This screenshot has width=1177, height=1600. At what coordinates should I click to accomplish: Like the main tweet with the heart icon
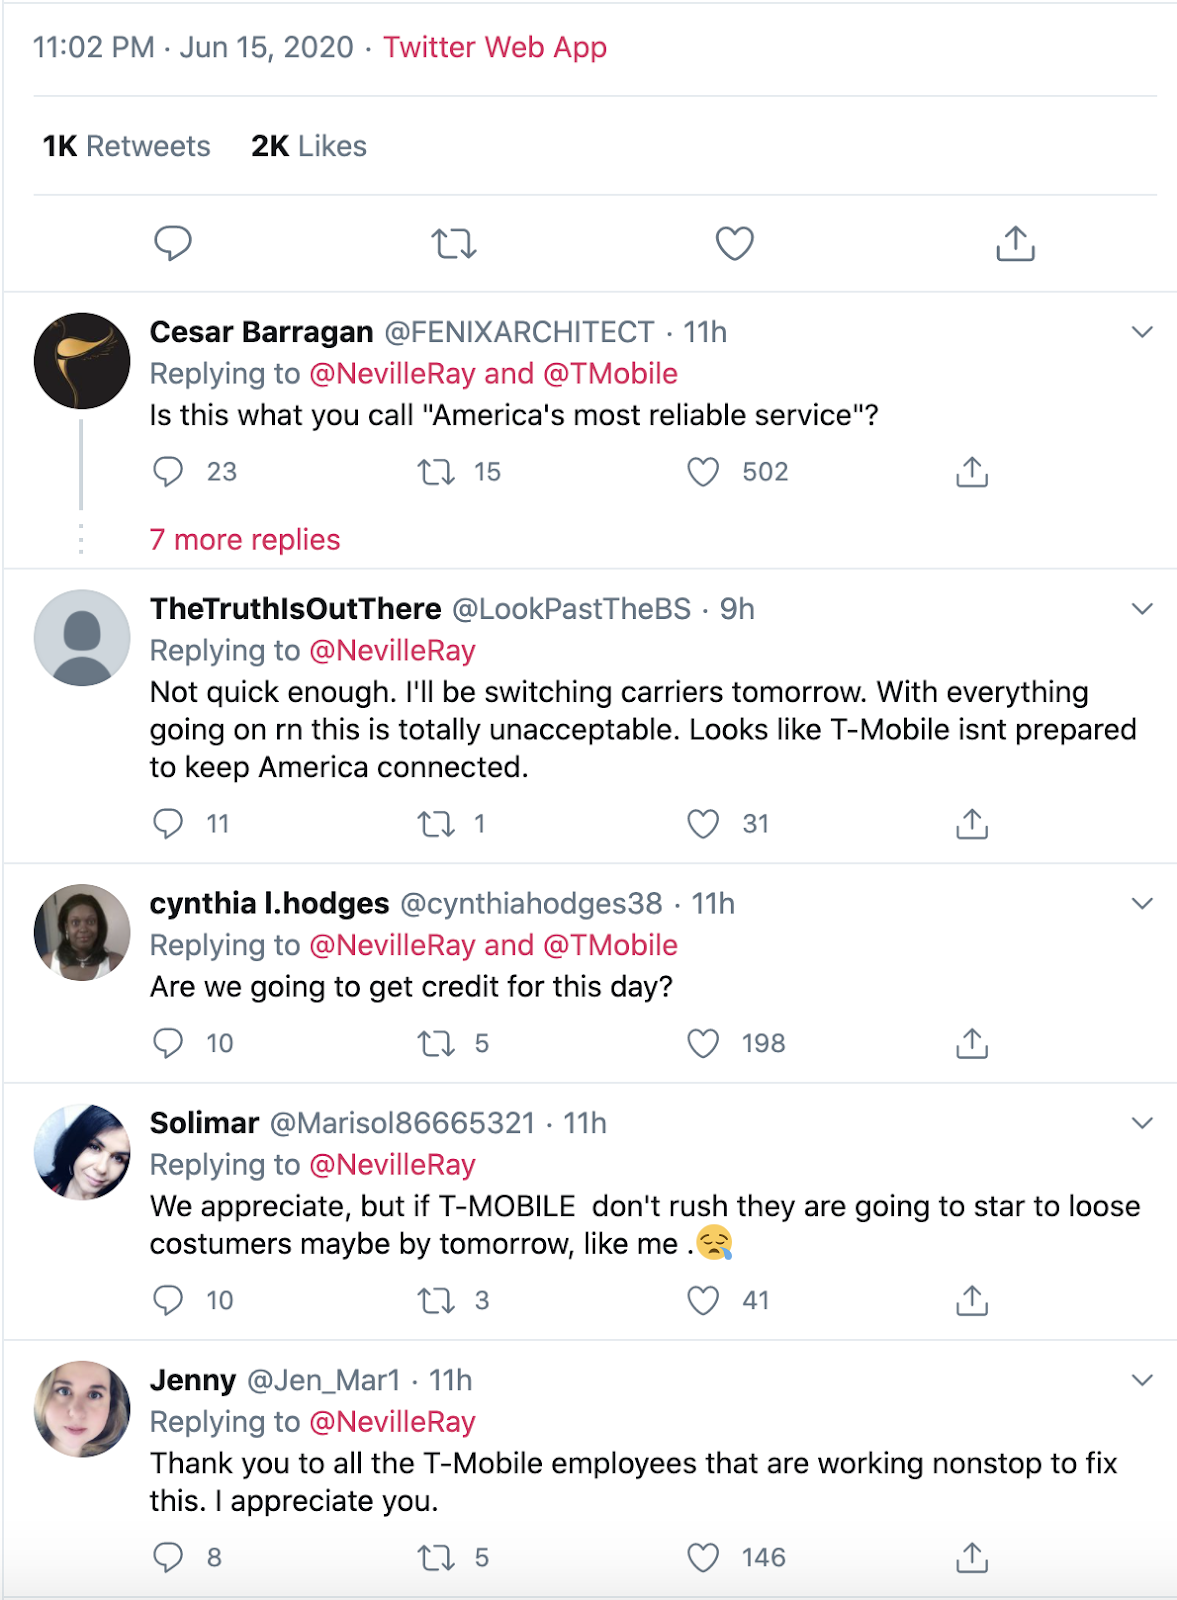[734, 243]
